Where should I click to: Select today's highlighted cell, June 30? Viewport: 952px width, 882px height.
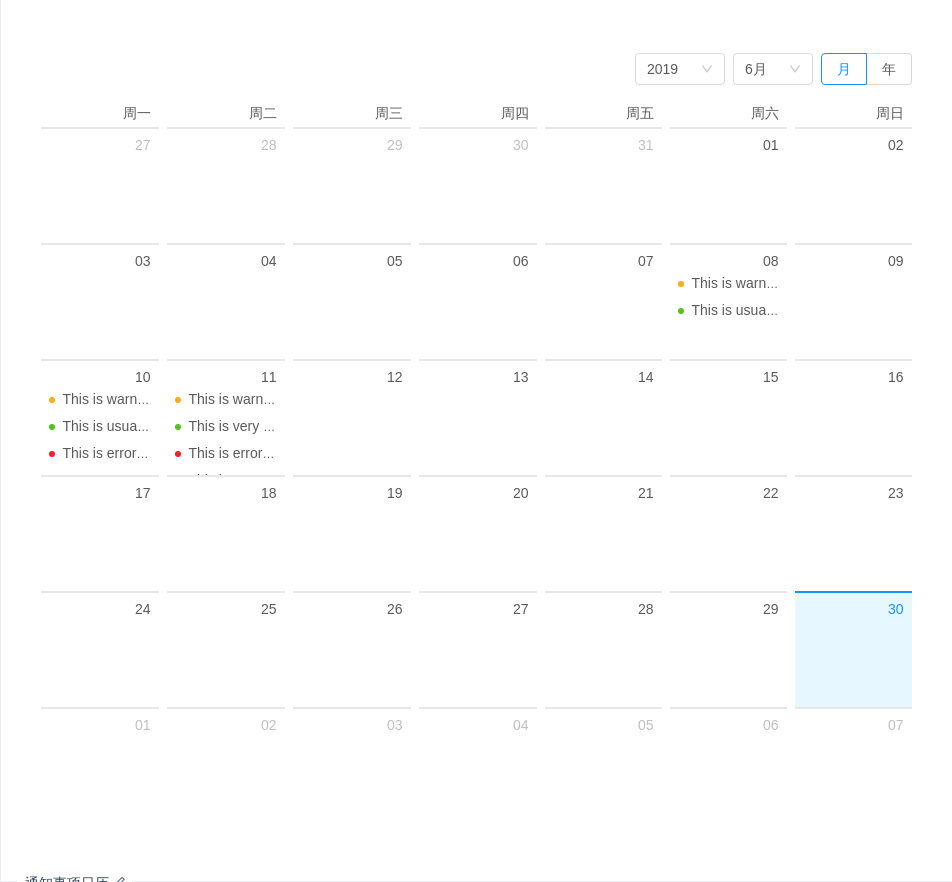[x=853, y=649]
